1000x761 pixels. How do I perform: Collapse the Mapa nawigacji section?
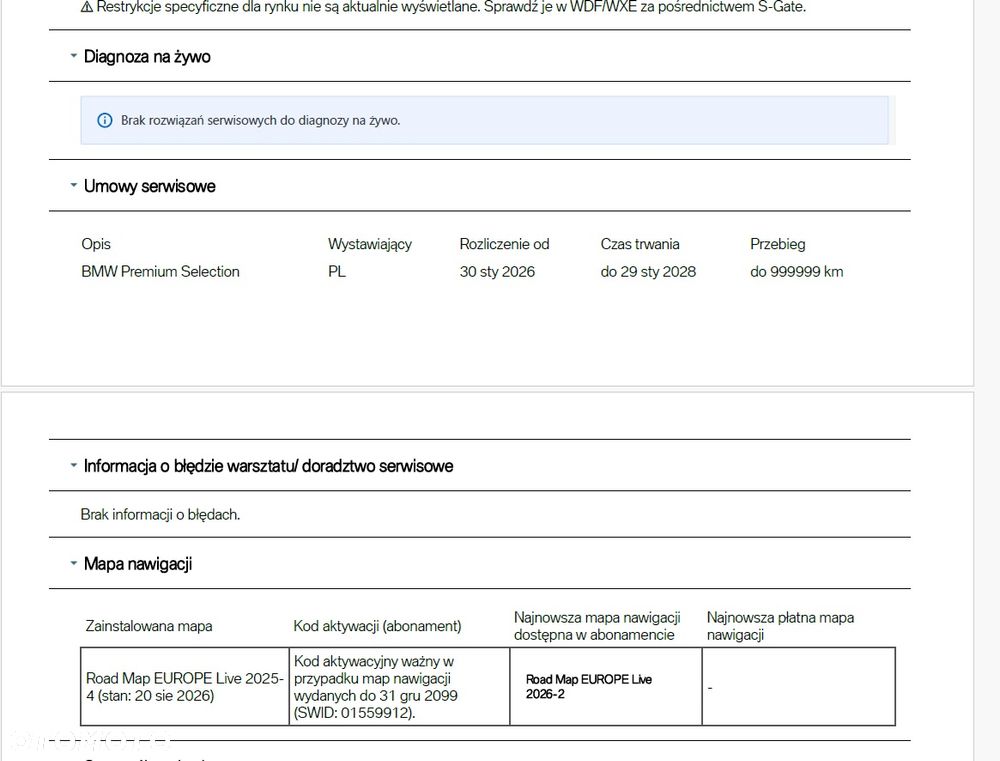(x=73, y=563)
